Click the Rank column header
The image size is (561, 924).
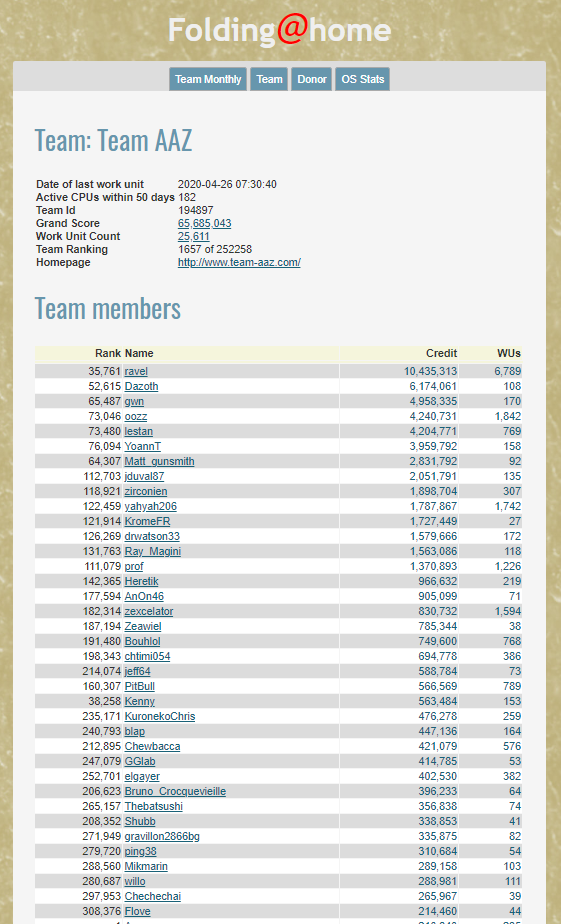click(108, 354)
